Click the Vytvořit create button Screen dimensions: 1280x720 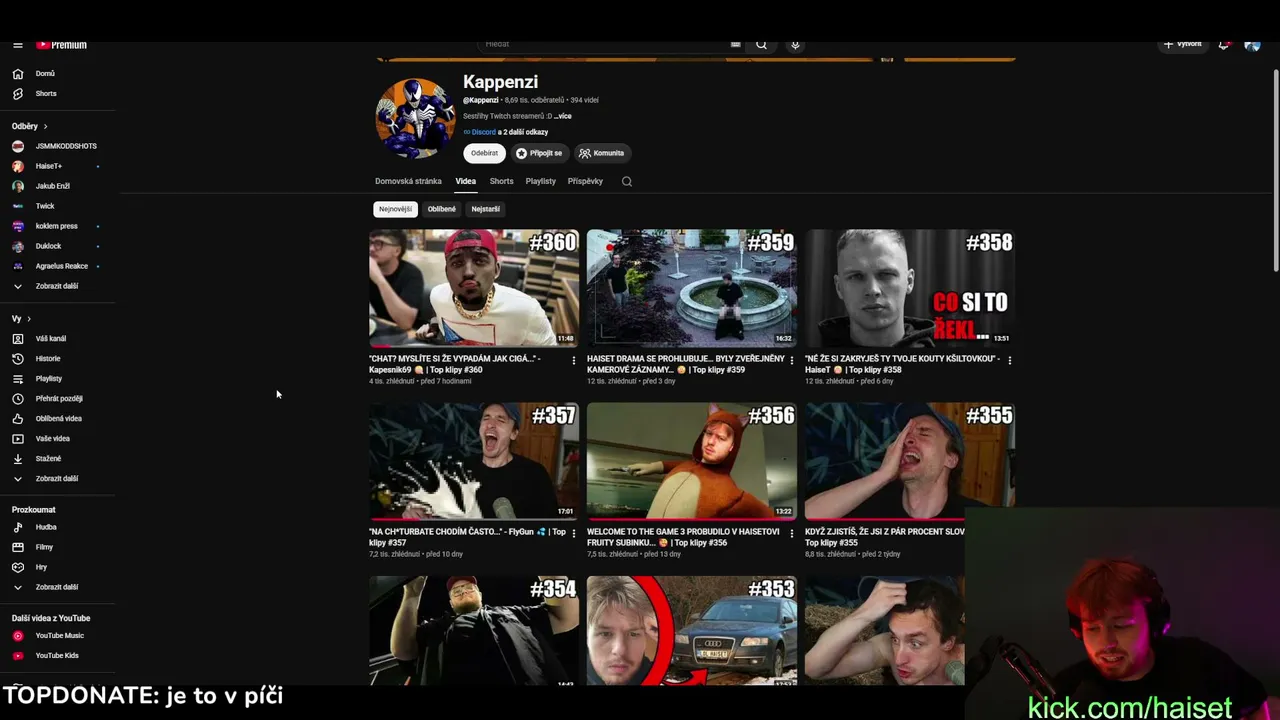point(1182,45)
